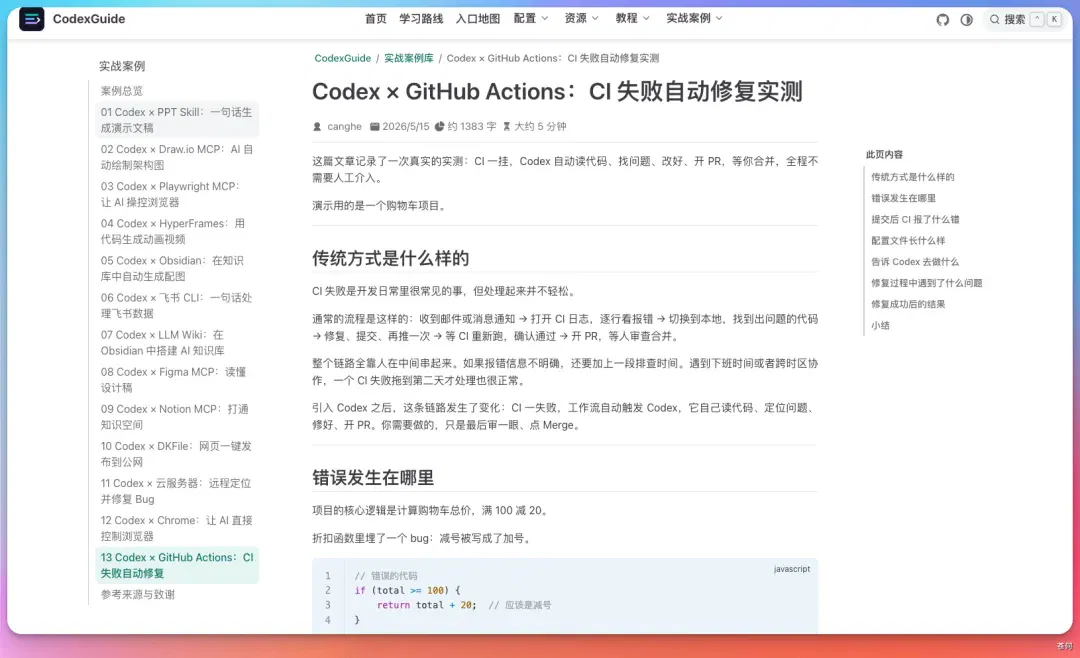
Task: Open 08 Codex × Figma MCP article
Action: (177, 380)
